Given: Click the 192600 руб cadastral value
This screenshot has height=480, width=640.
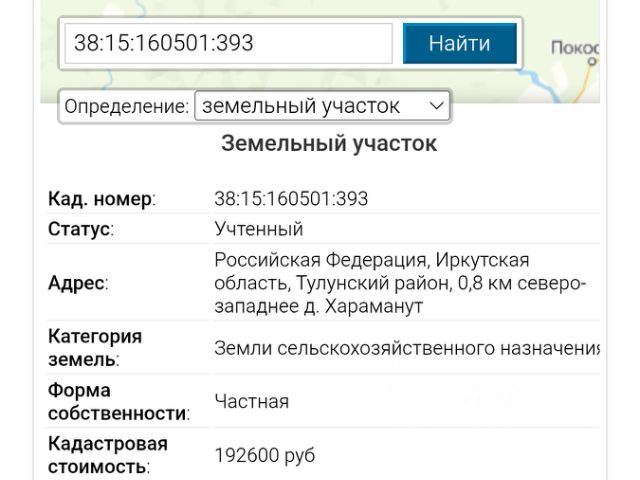Looking at the screenshot, I should (265, 455).
